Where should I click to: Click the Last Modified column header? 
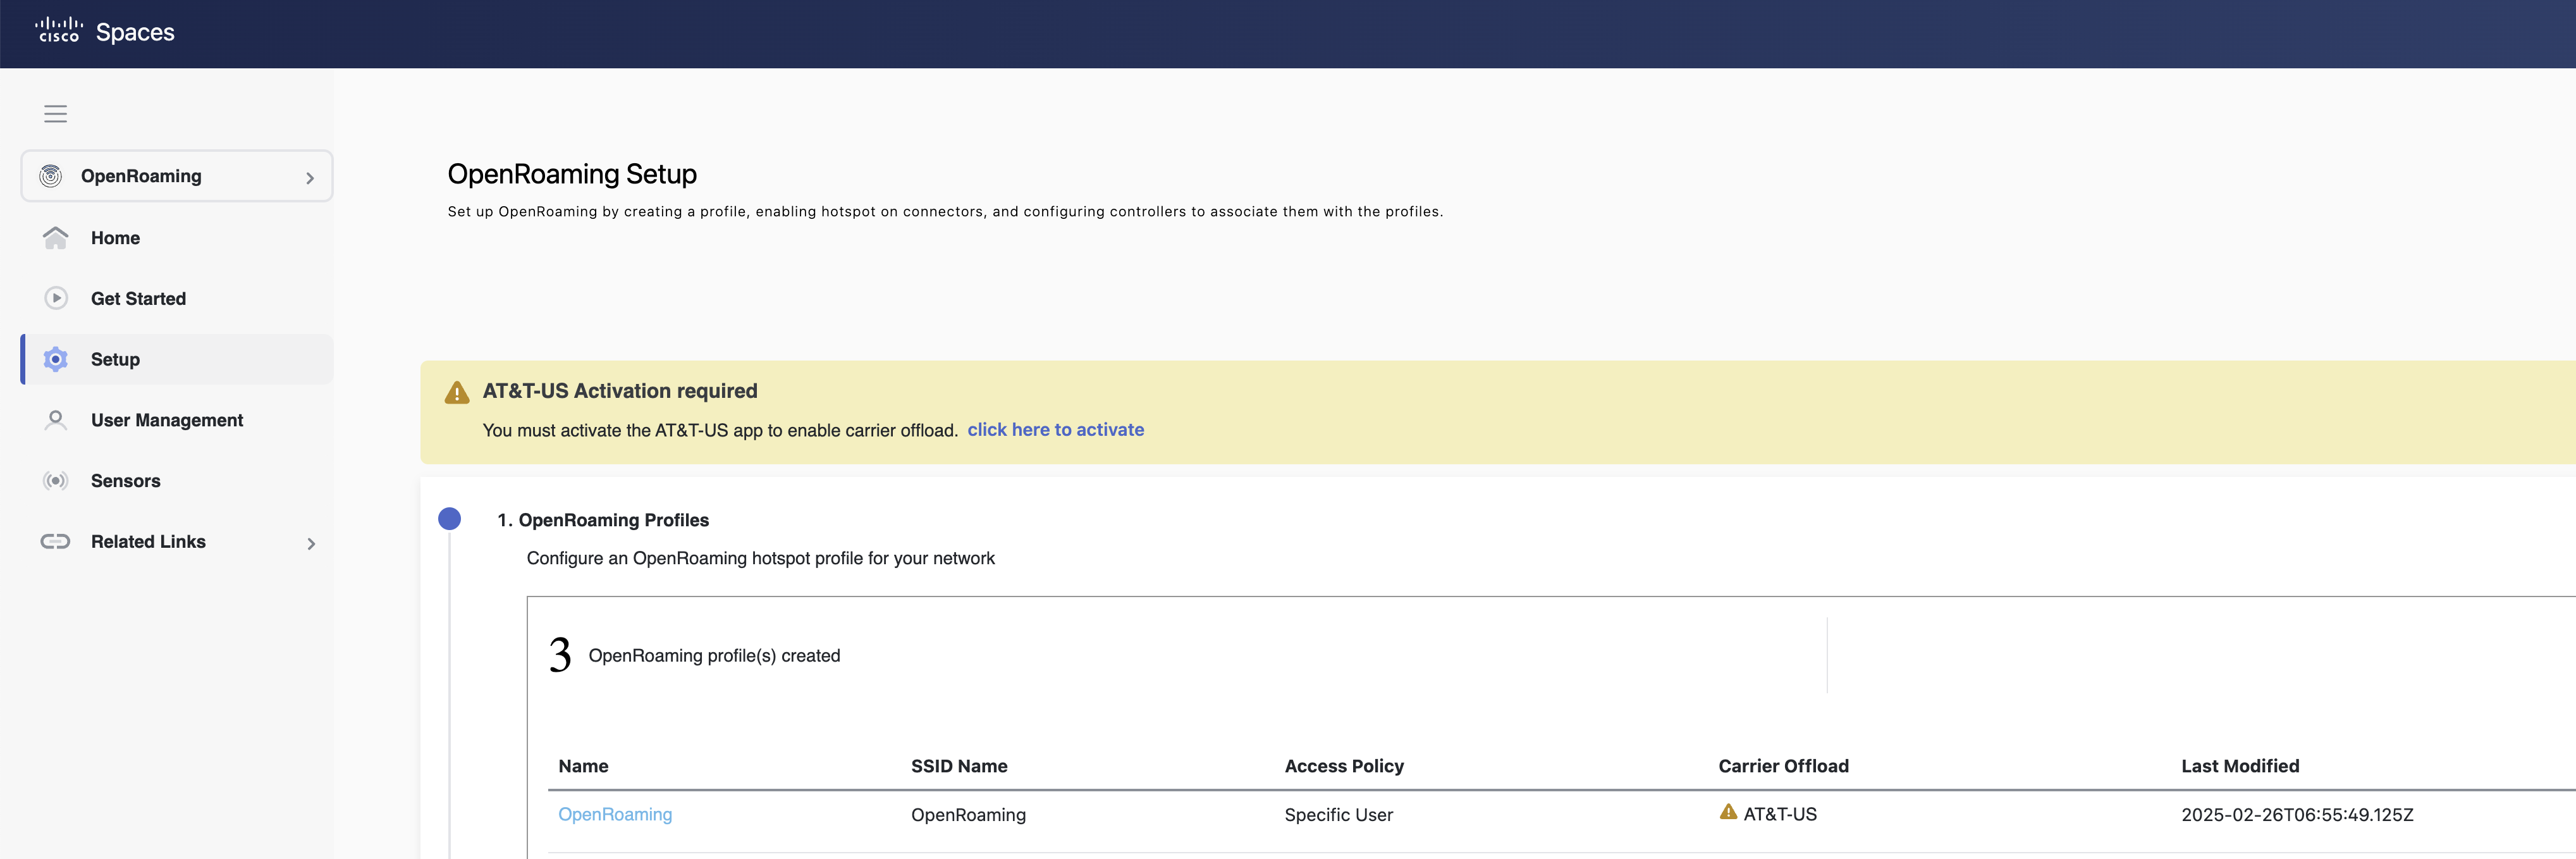[x=2239, y=766]
